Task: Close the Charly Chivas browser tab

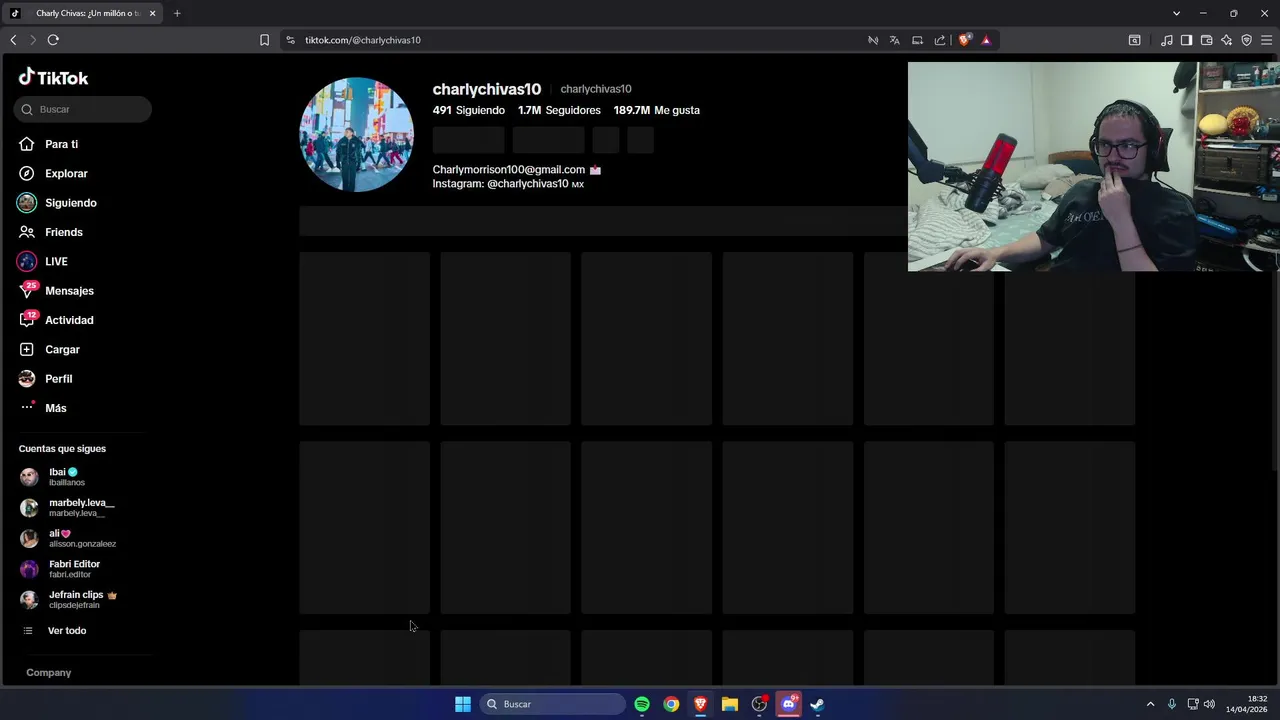Action: 152,13
